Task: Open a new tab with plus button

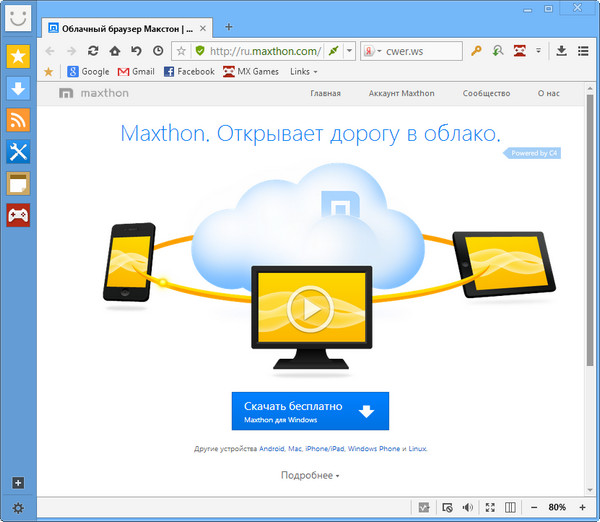Action: 229,27
